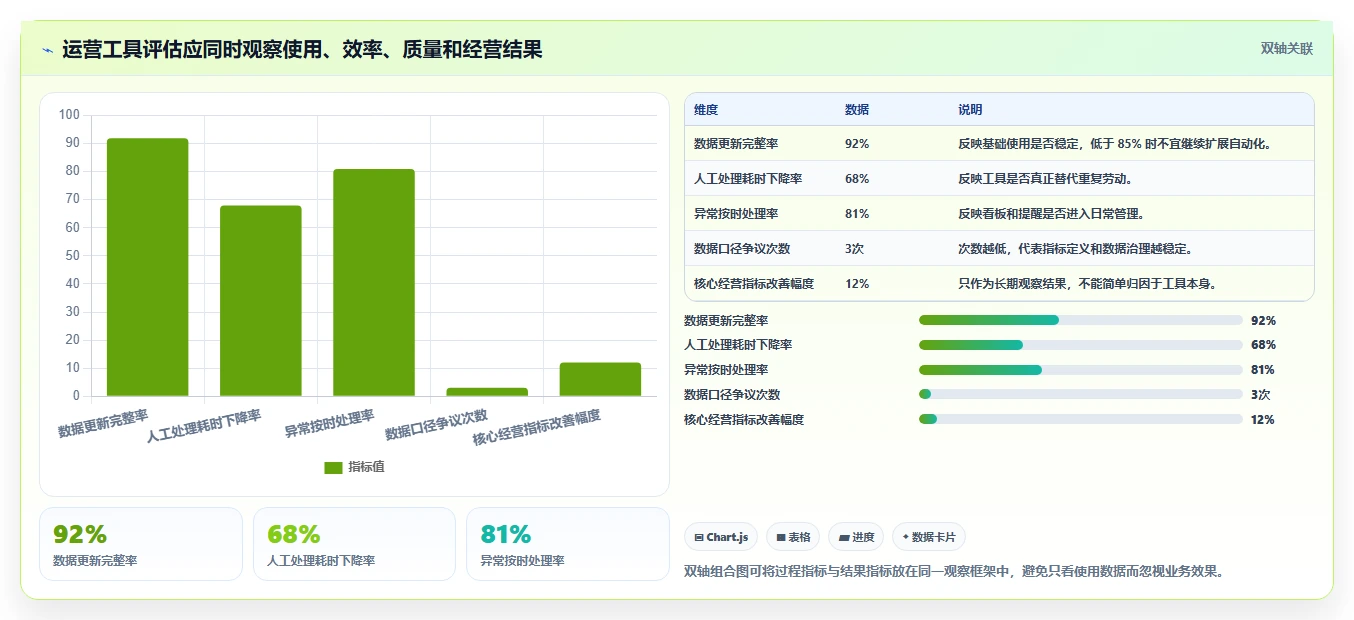The width and height of the screenshot is (1354, 620).
Task: Click the 异常按时处理率 bar in the chart
Action: 374,283
